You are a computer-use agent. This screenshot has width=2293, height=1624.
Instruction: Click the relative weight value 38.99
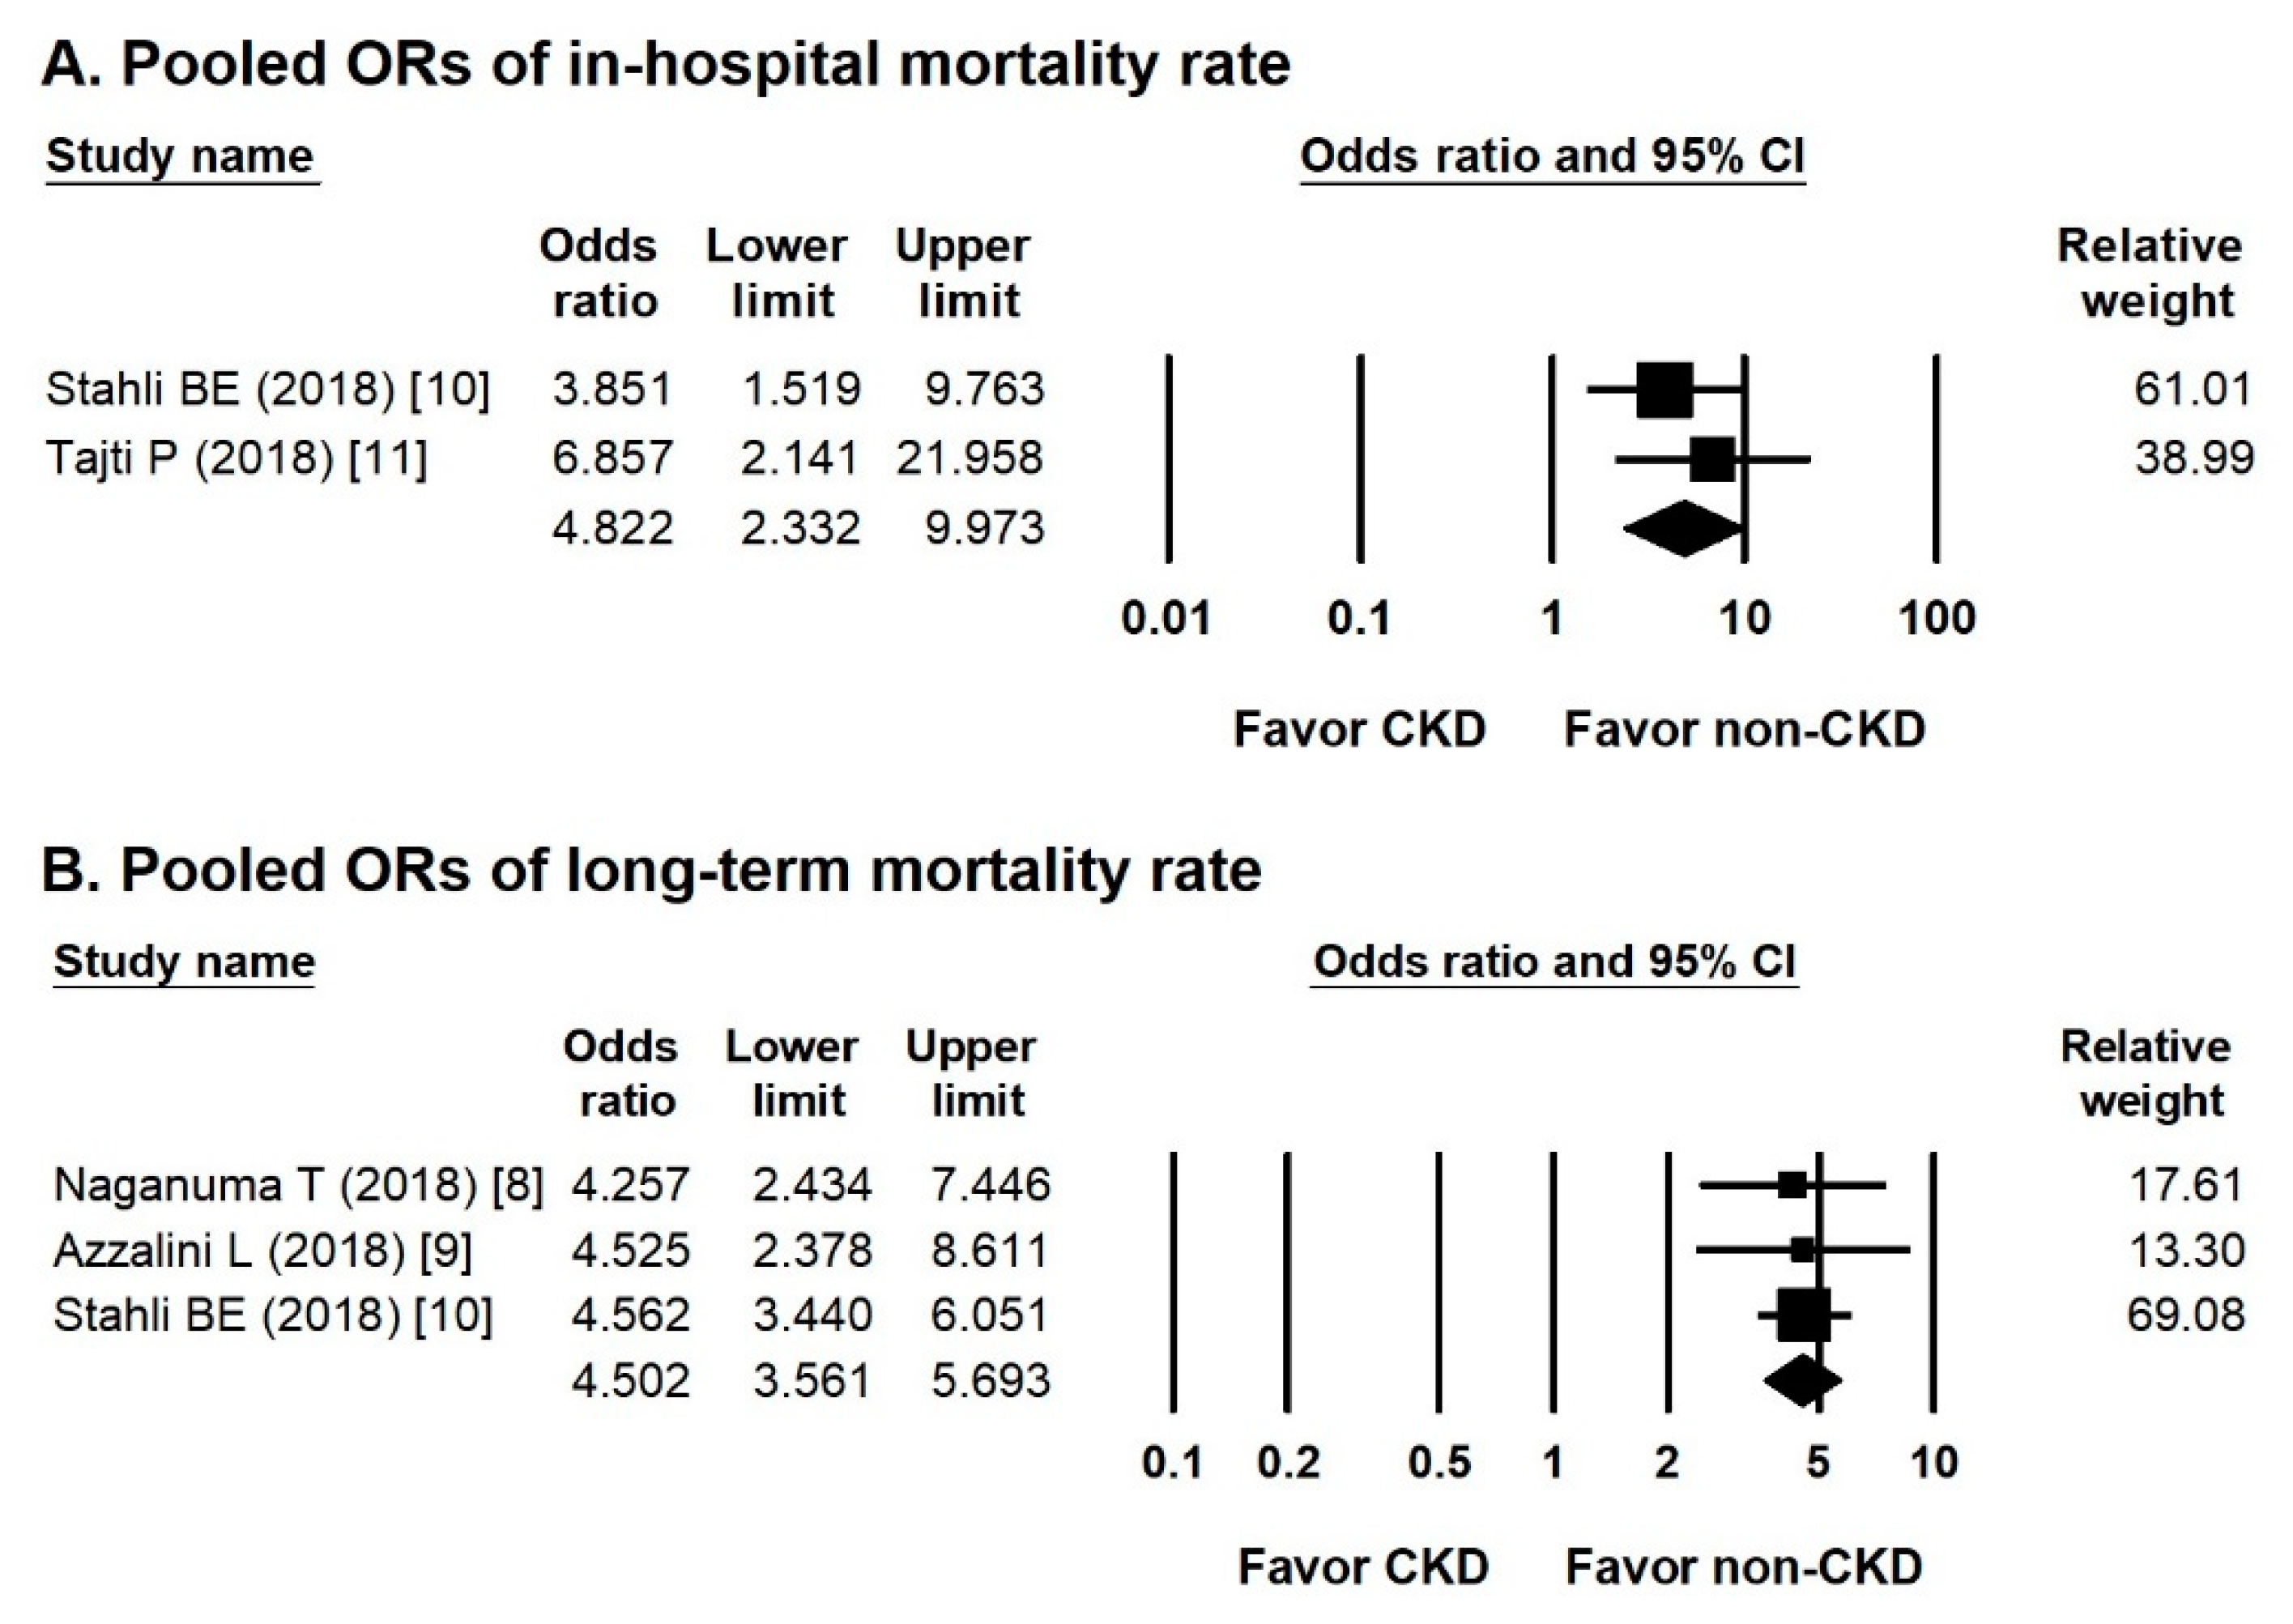click(x=2194, y=458)
